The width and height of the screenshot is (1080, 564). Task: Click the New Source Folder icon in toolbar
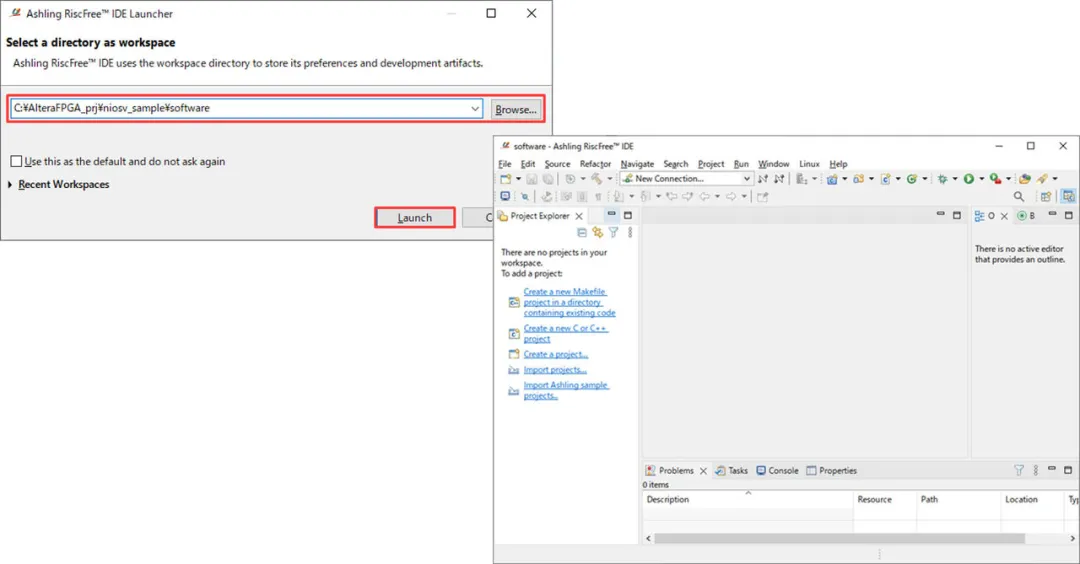coord(858,179)
